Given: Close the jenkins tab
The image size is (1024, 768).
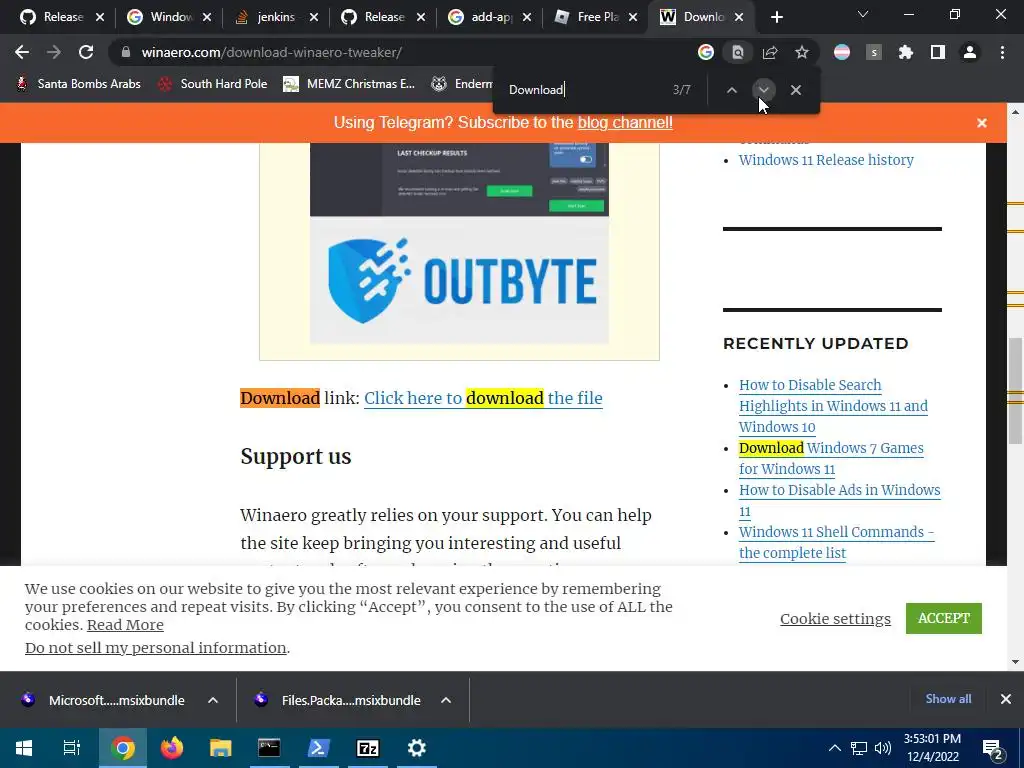Looking at the screenshot, I should [x=313, y=18].
